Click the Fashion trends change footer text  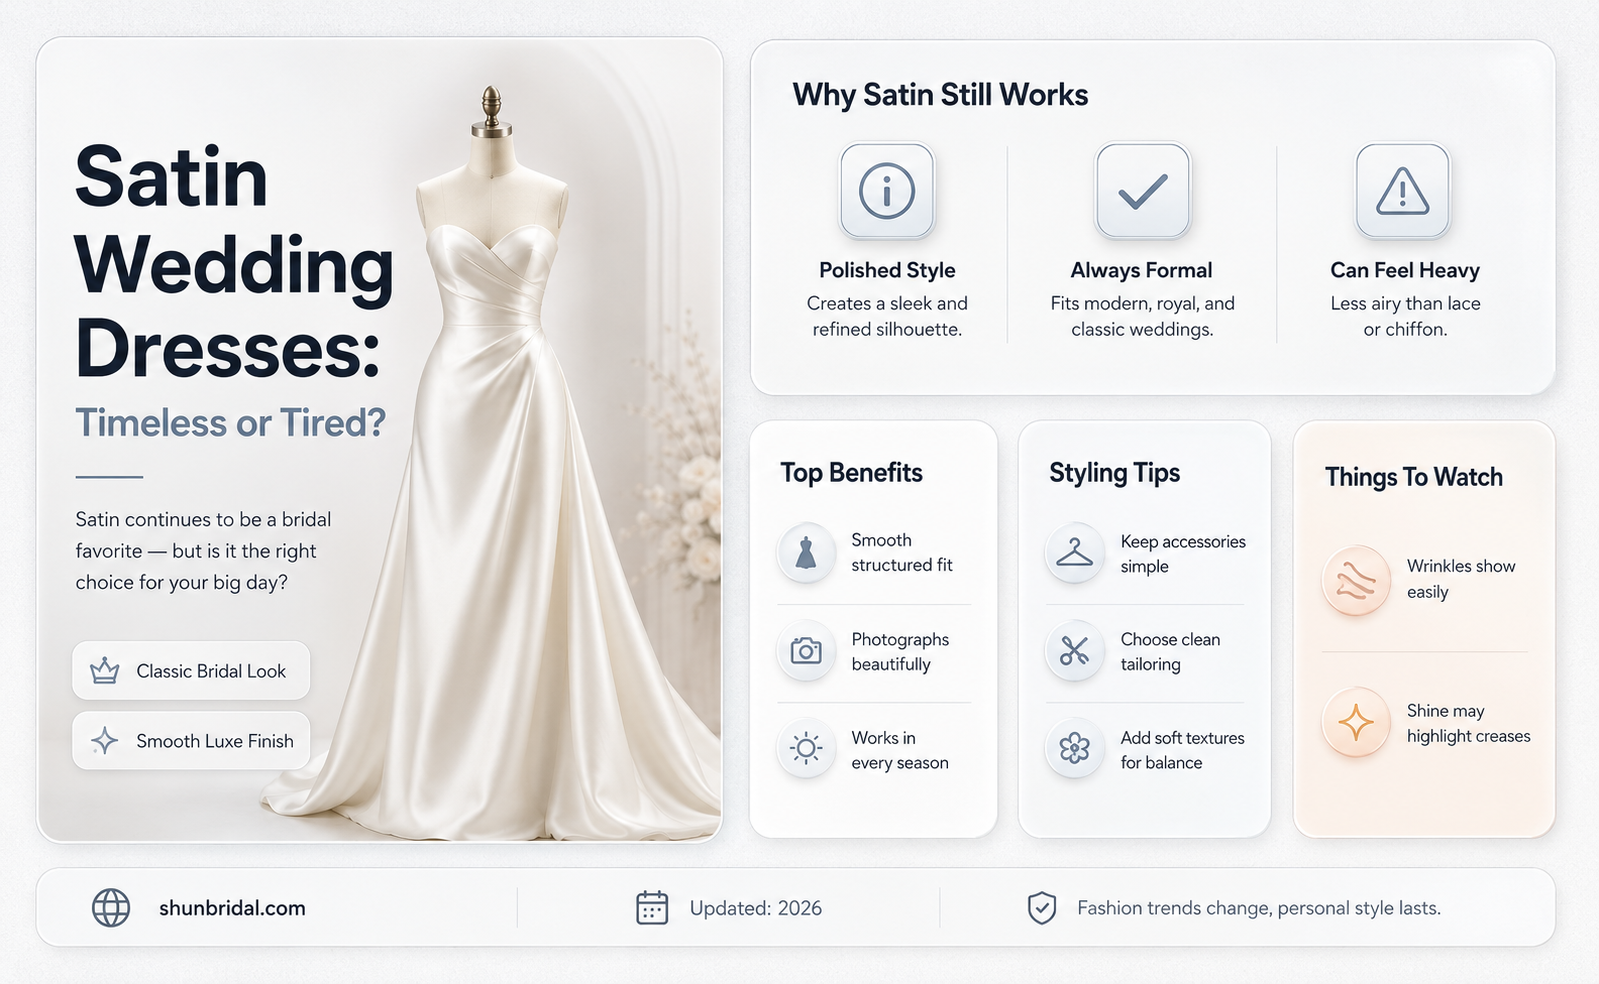pyautogui.click(x=1259, y=908)
